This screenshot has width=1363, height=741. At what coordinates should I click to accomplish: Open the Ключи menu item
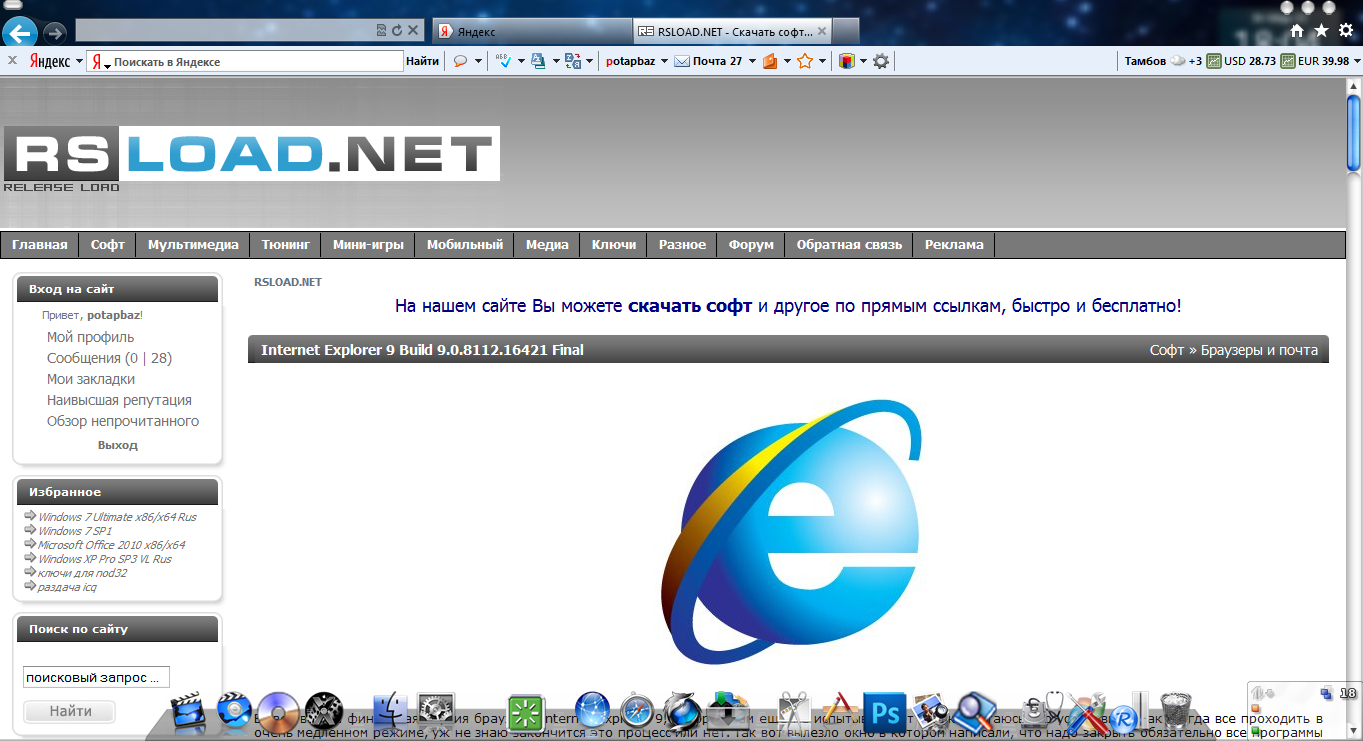(x=614, y=245)
